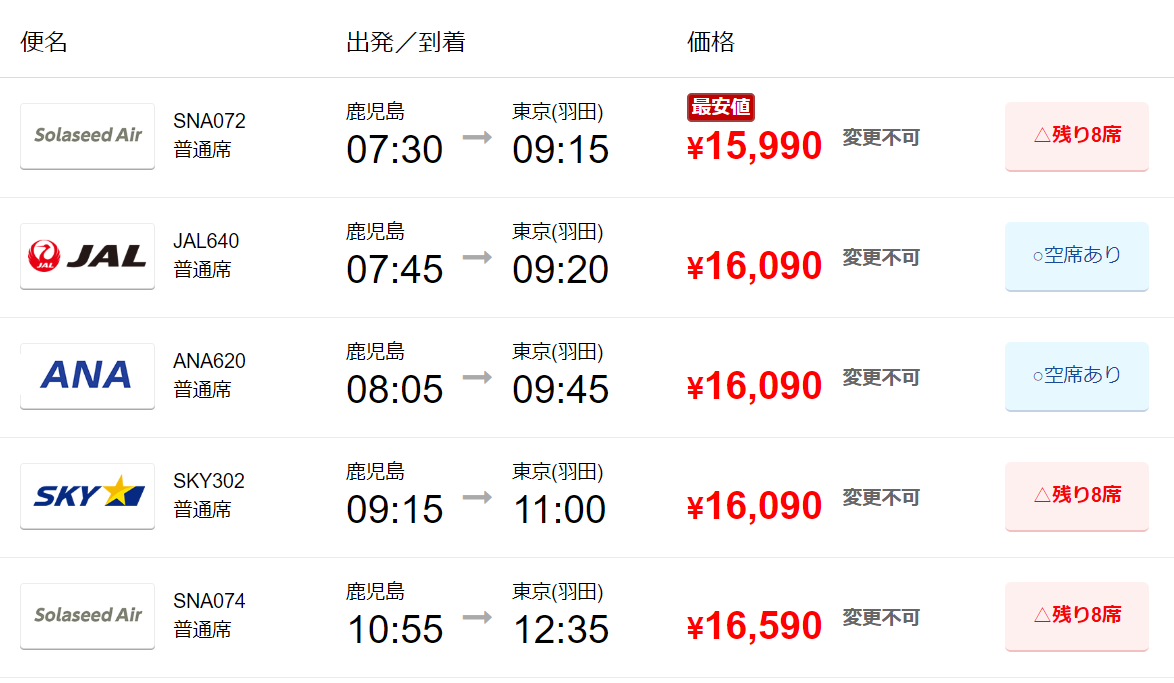Viewport: 1174px width, 683px height.
Task: Click Solaseed Air logo for SNA074
Action: coord(88,616)
